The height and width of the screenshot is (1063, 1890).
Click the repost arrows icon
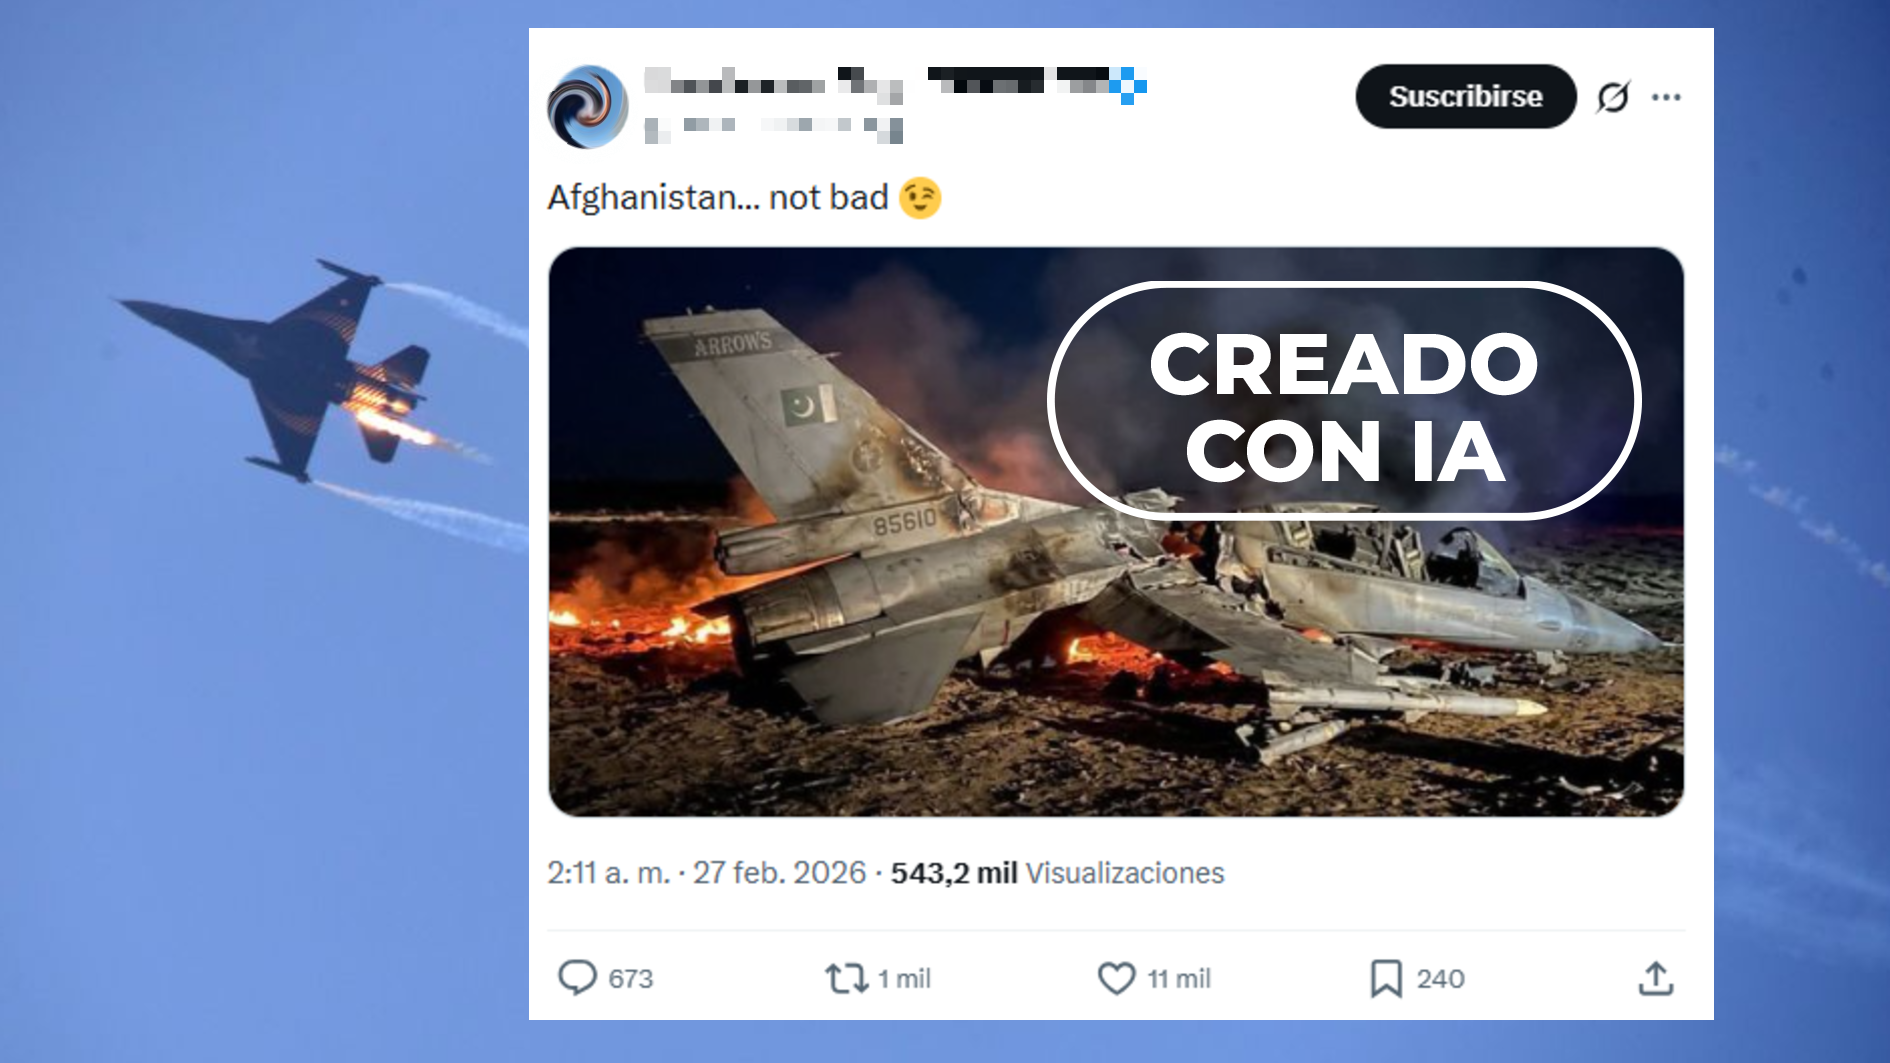[846, 977]
